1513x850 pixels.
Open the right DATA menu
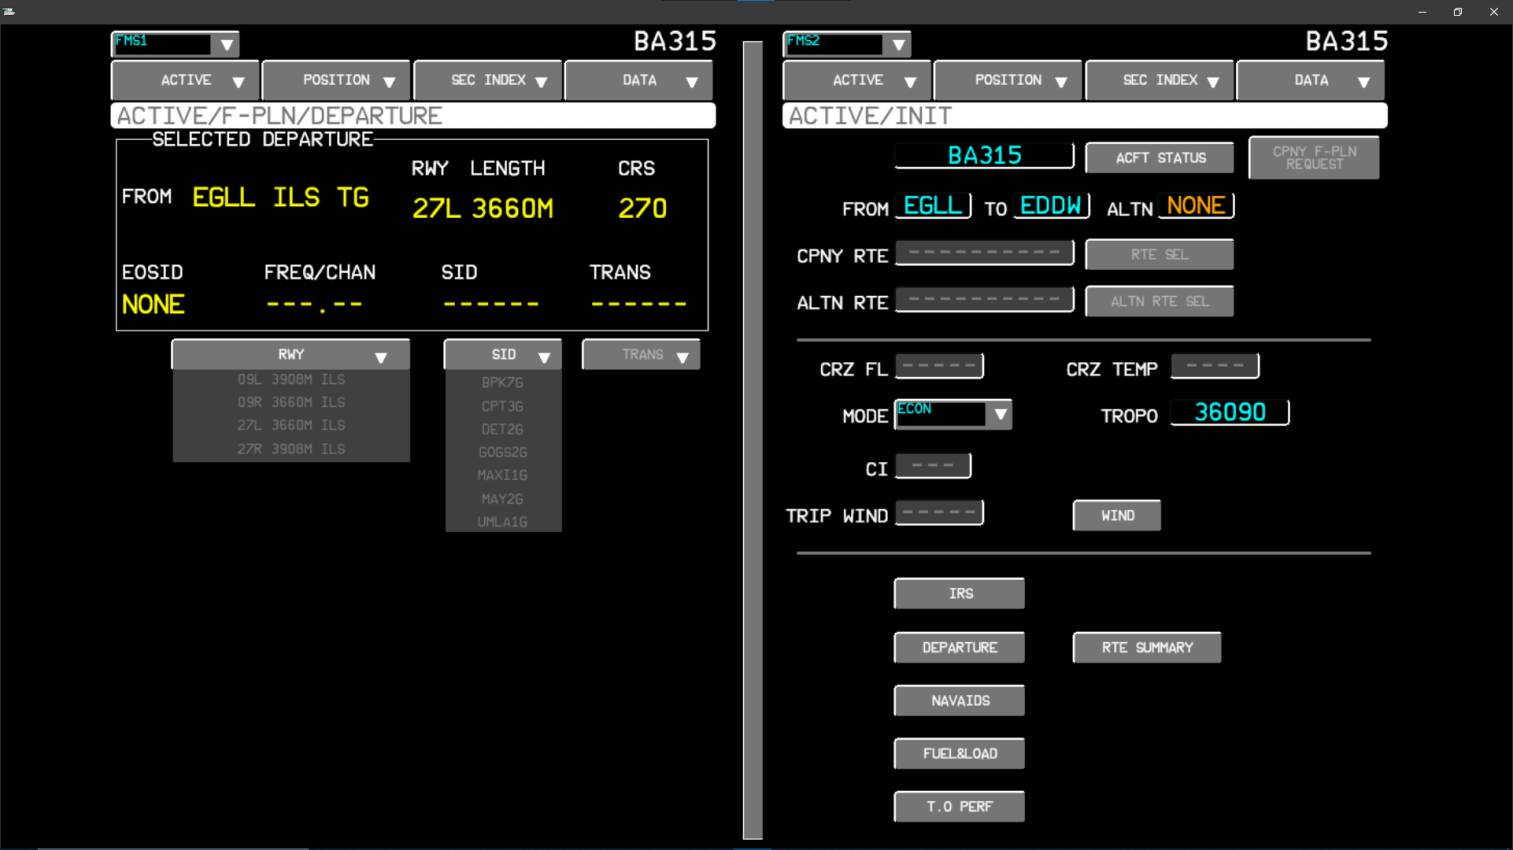(1311, 80)
